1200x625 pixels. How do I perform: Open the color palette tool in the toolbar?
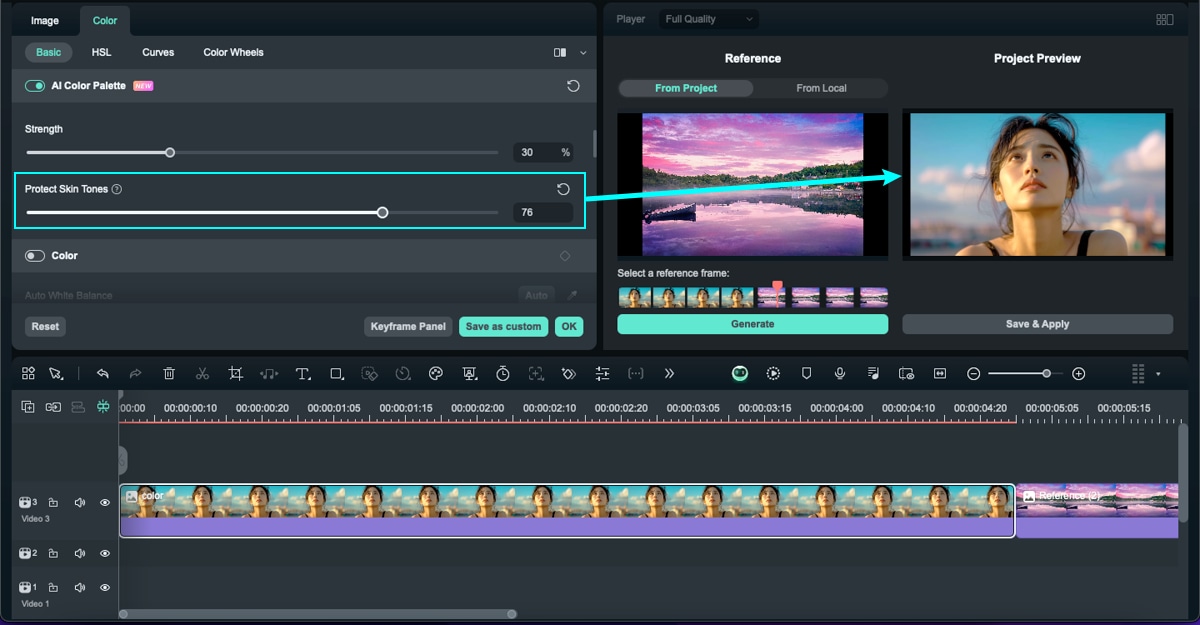click(x=435, y=373)
